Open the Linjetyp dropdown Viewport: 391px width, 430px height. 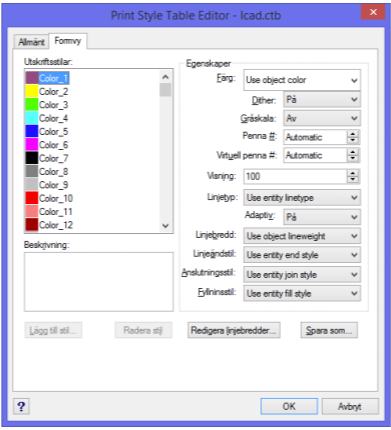(x=302, y=198)
